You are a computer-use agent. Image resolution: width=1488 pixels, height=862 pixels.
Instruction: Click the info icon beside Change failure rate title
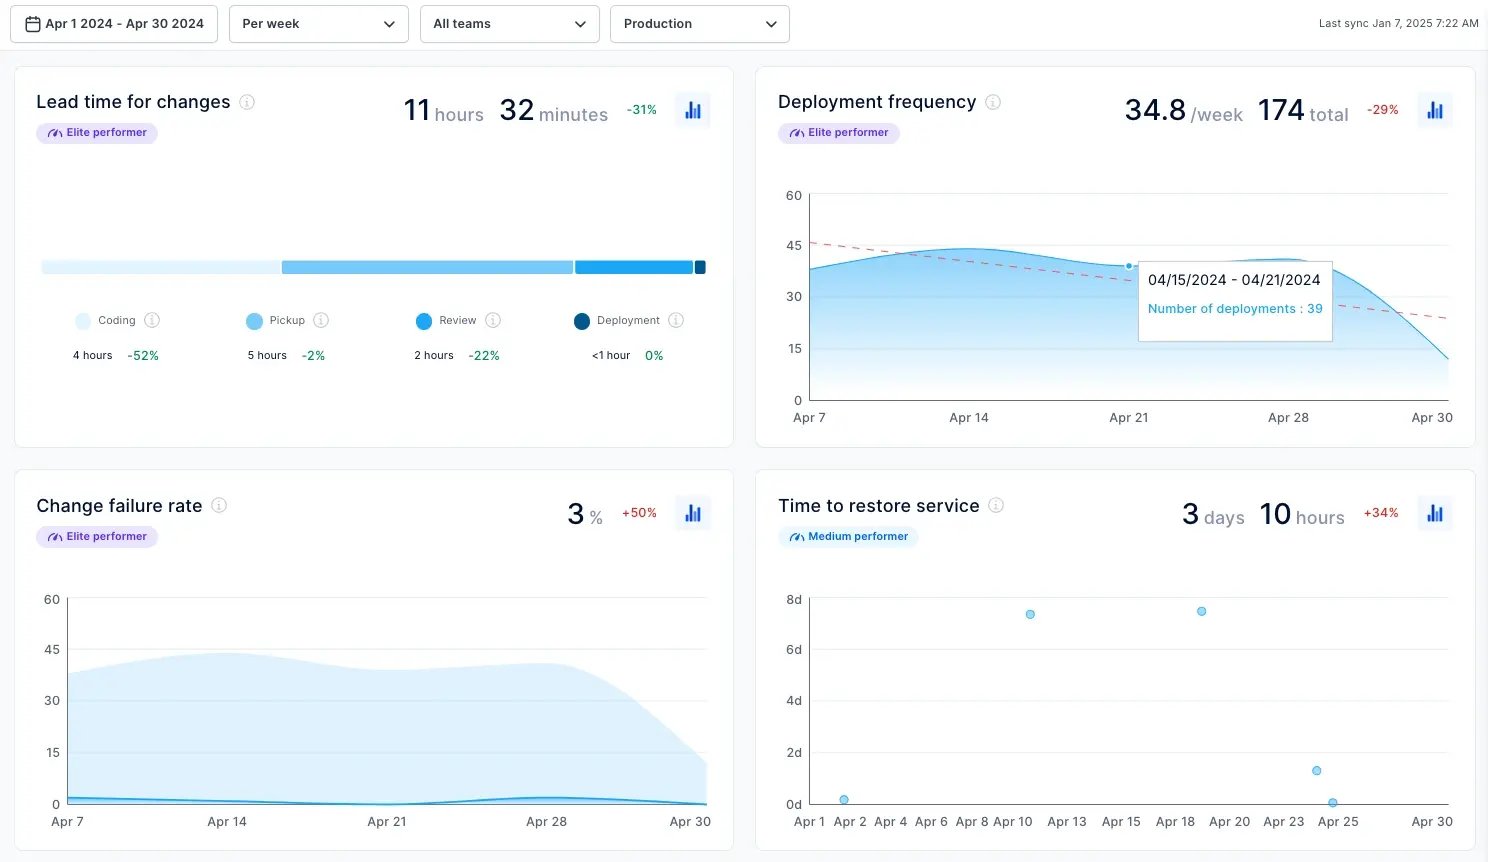coord(219,506)
